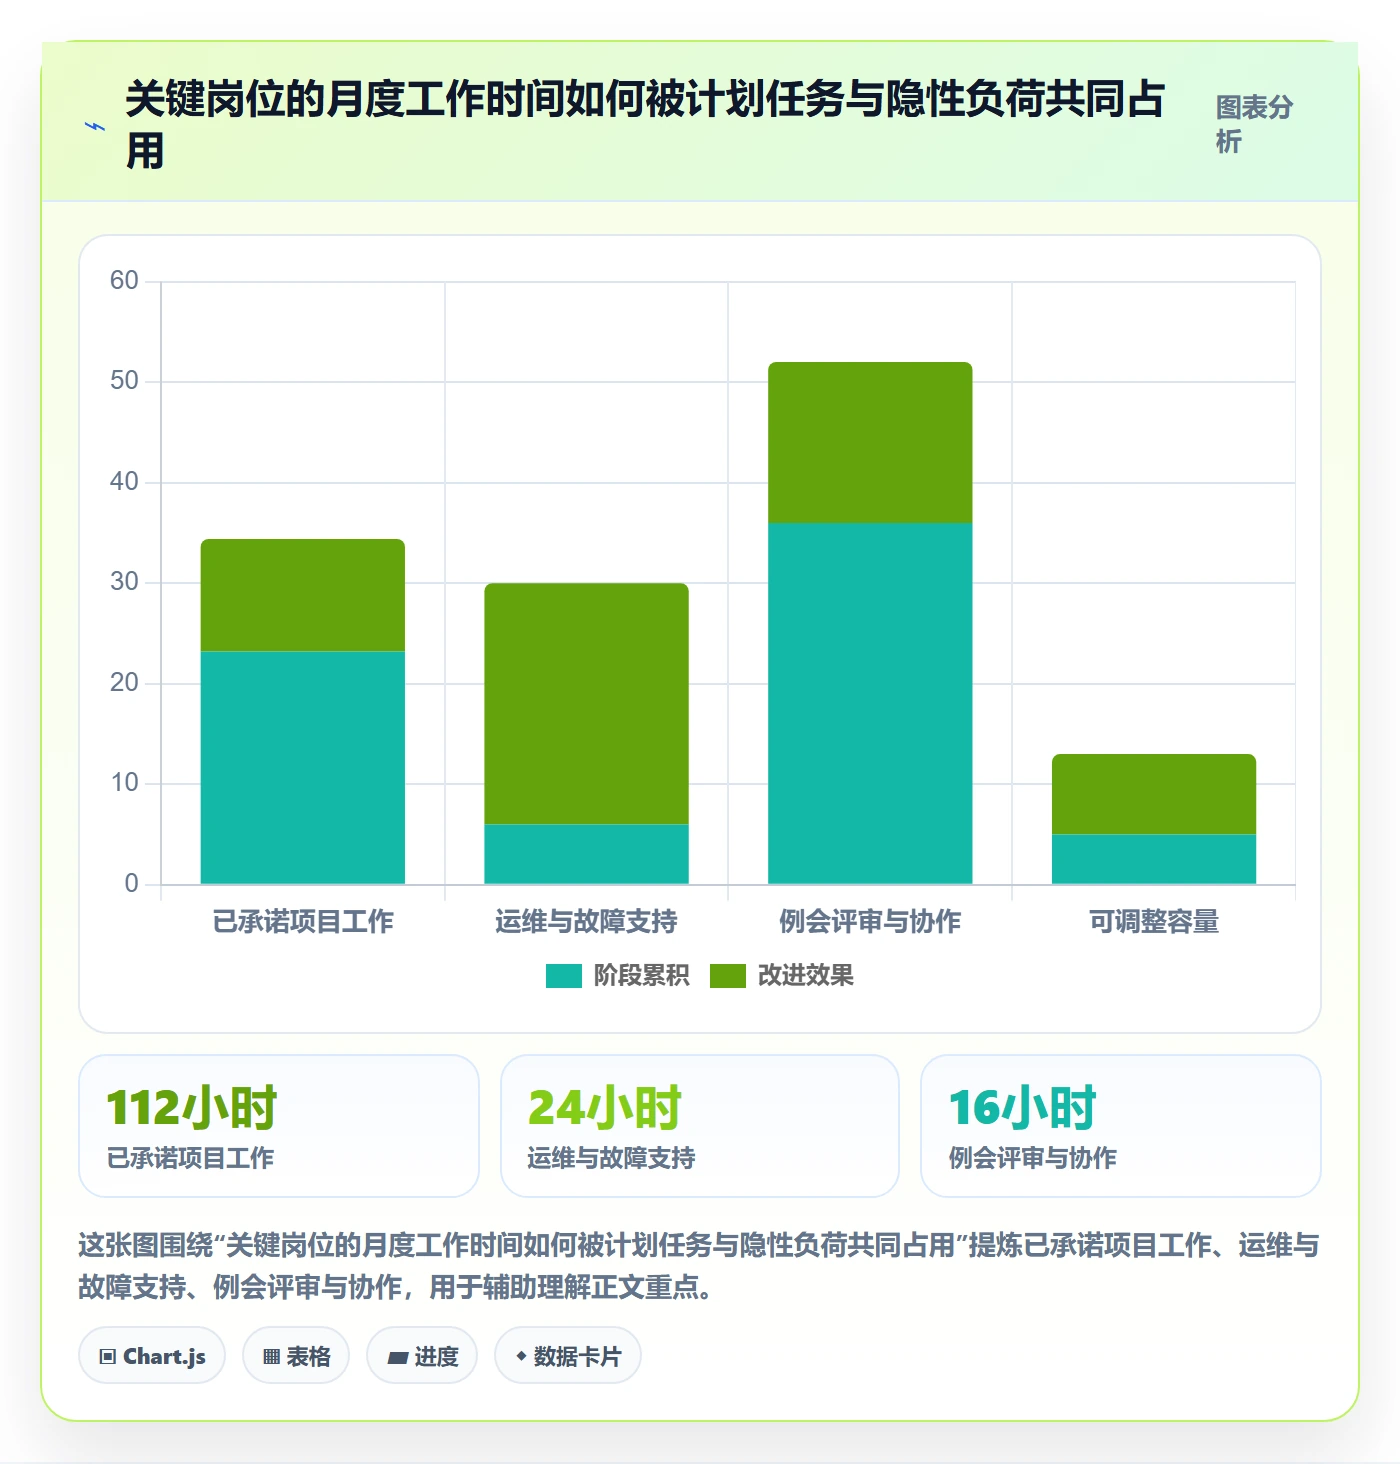This screenshot has width=1400, height=1464.
Task: Click the bar icon in 进度 chip
Action: click(x=398, y=1357)
